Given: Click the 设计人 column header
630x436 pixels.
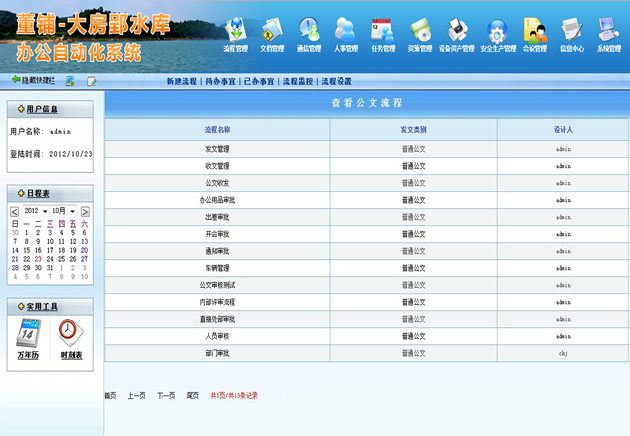Looking at the screenshot, I should point(563,130).
